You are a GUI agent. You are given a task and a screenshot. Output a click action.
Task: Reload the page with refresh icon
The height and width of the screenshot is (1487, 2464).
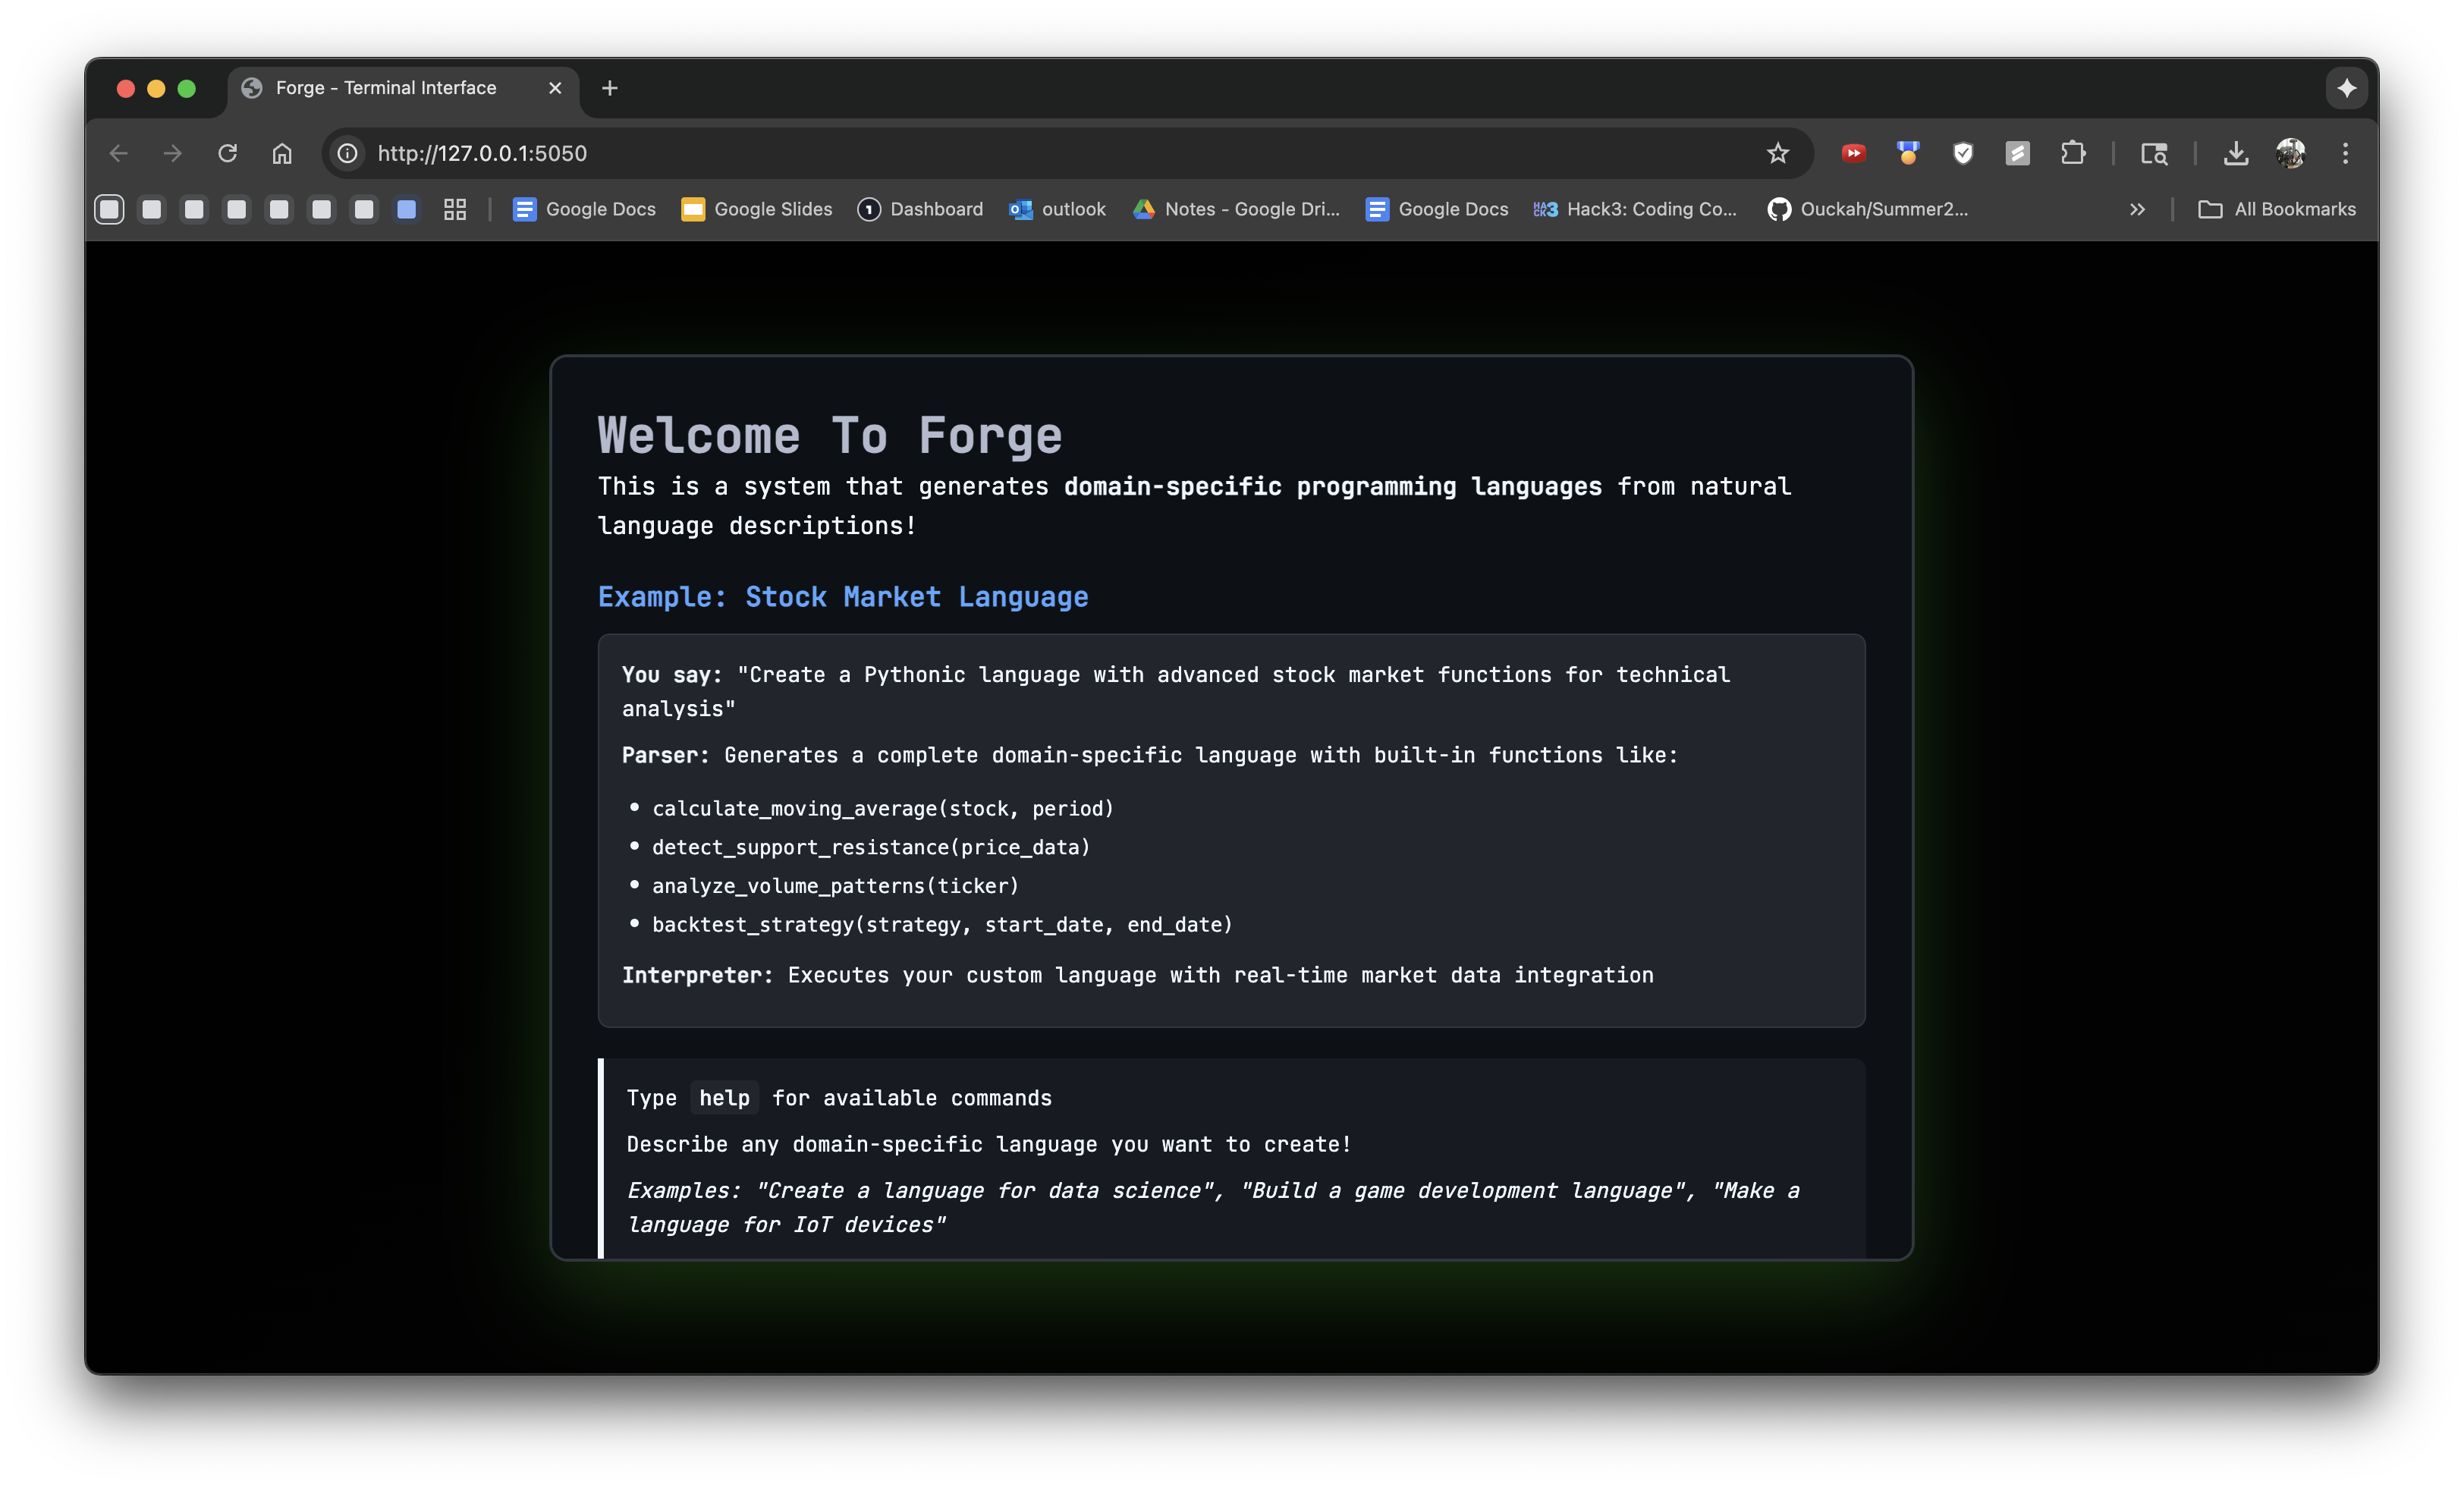(228, 153)
